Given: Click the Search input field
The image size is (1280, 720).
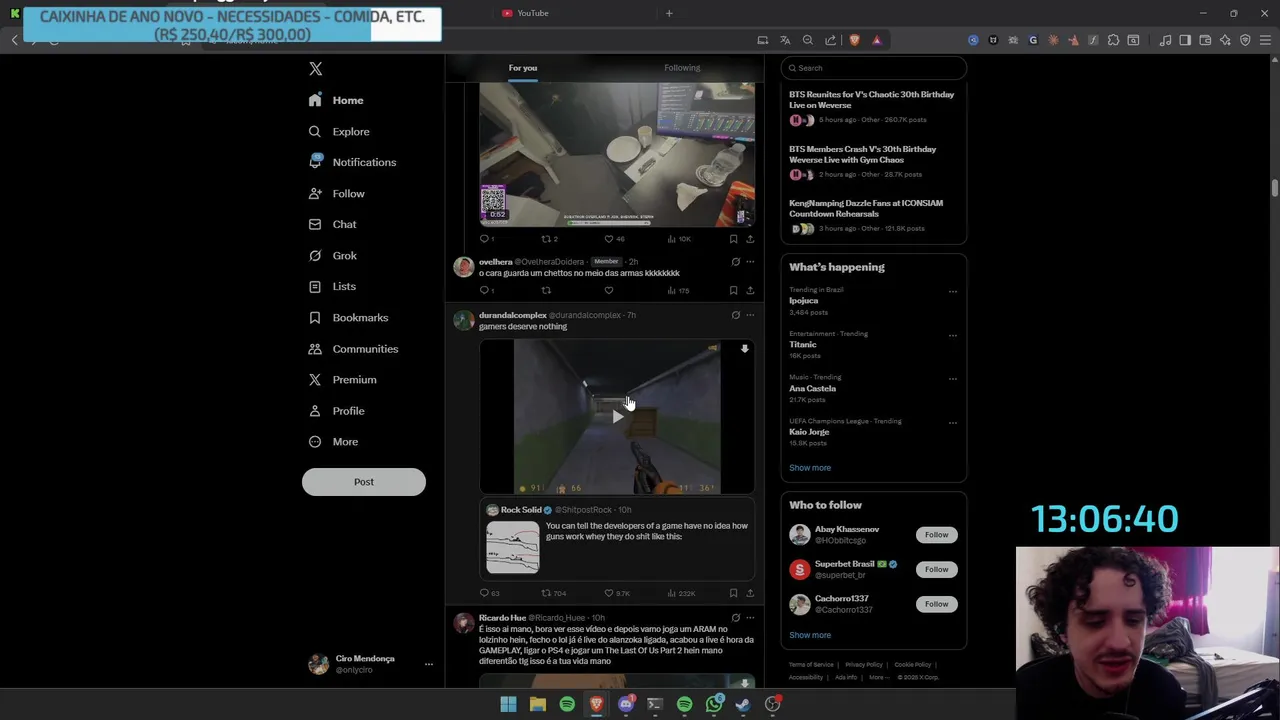Looking at the screenshot, I should (x=874, y=68).
